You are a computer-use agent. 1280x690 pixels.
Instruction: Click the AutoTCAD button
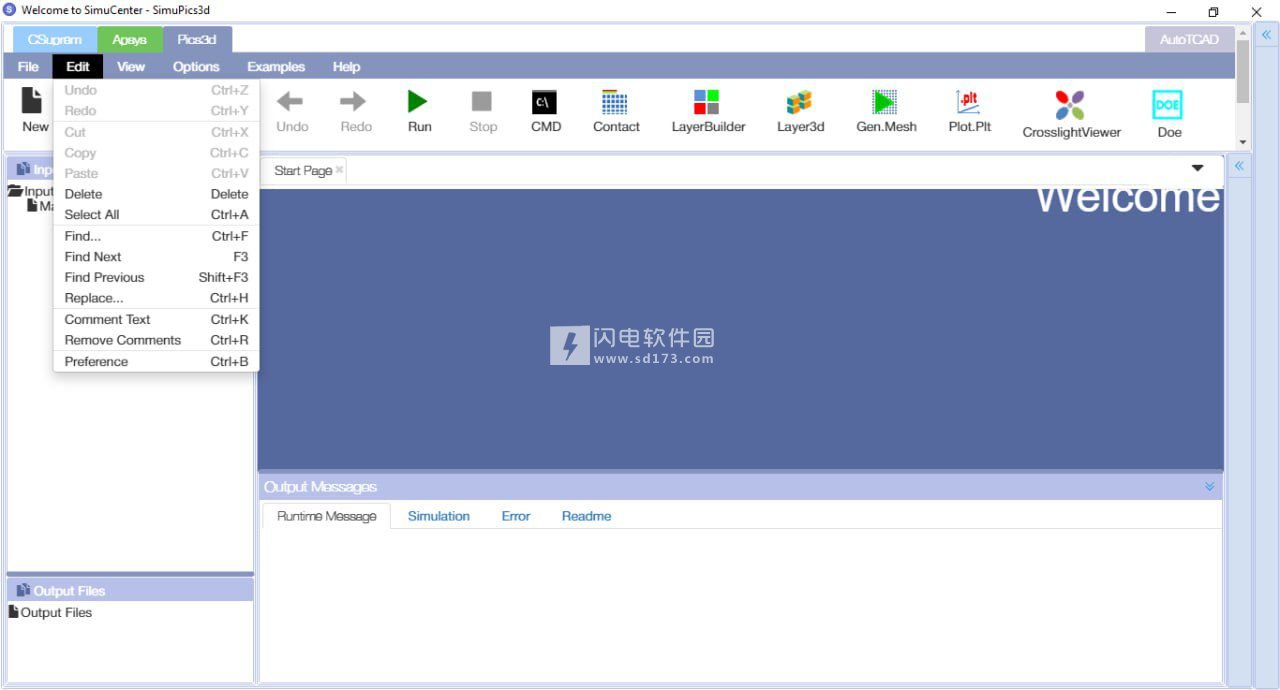[1188, 40]
